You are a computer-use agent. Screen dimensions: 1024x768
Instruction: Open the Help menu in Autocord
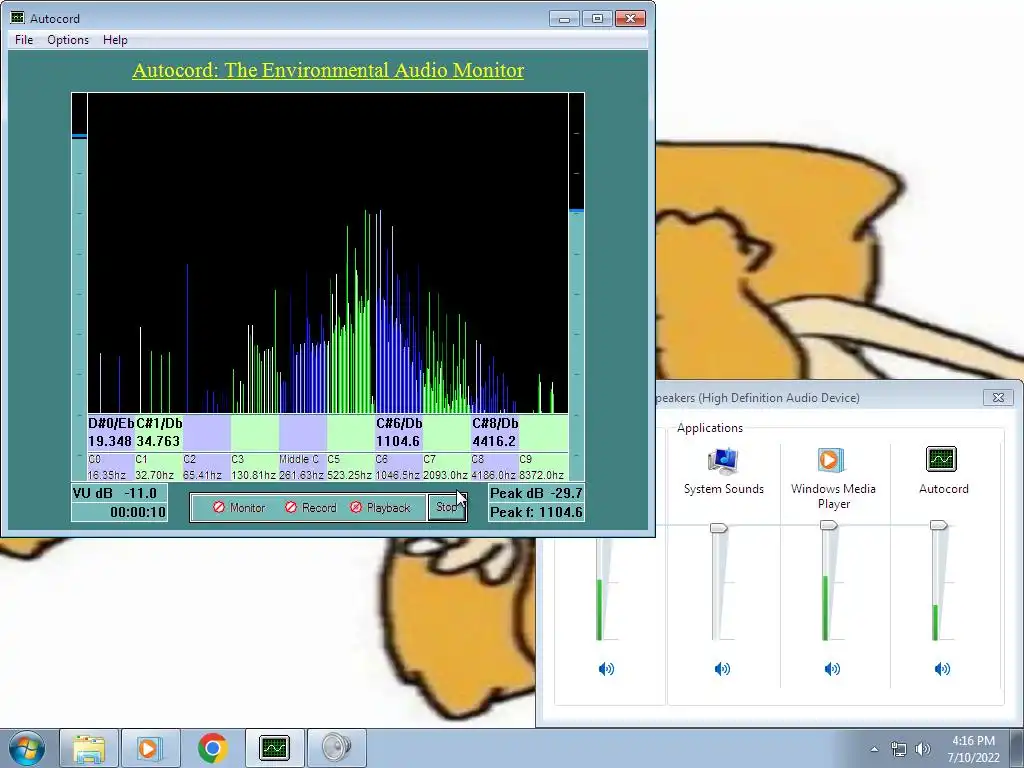point(115,40)
